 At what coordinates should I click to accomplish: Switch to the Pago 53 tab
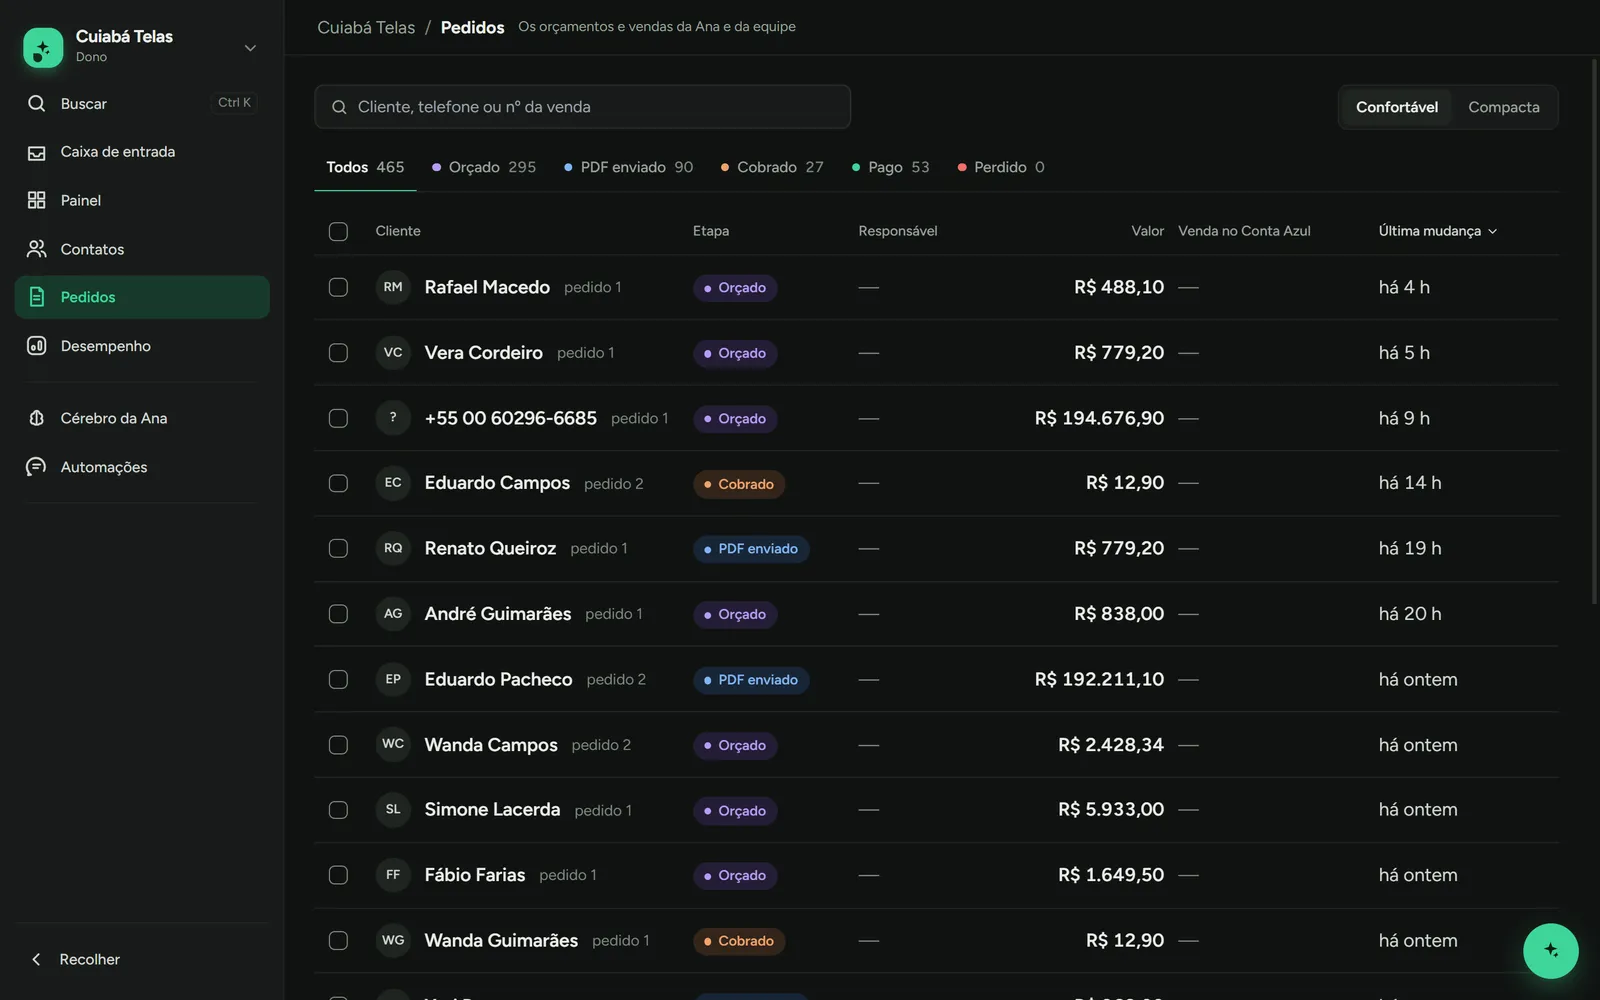tap(890, 167)
